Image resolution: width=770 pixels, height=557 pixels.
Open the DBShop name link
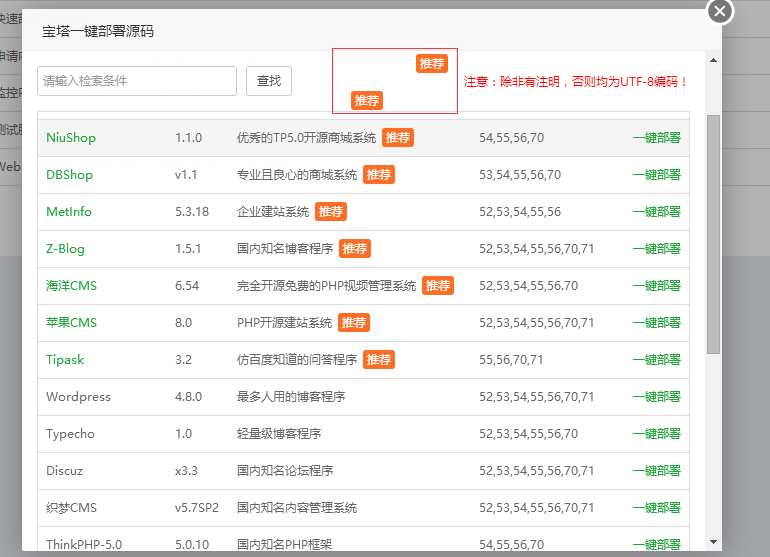point(69,175)
